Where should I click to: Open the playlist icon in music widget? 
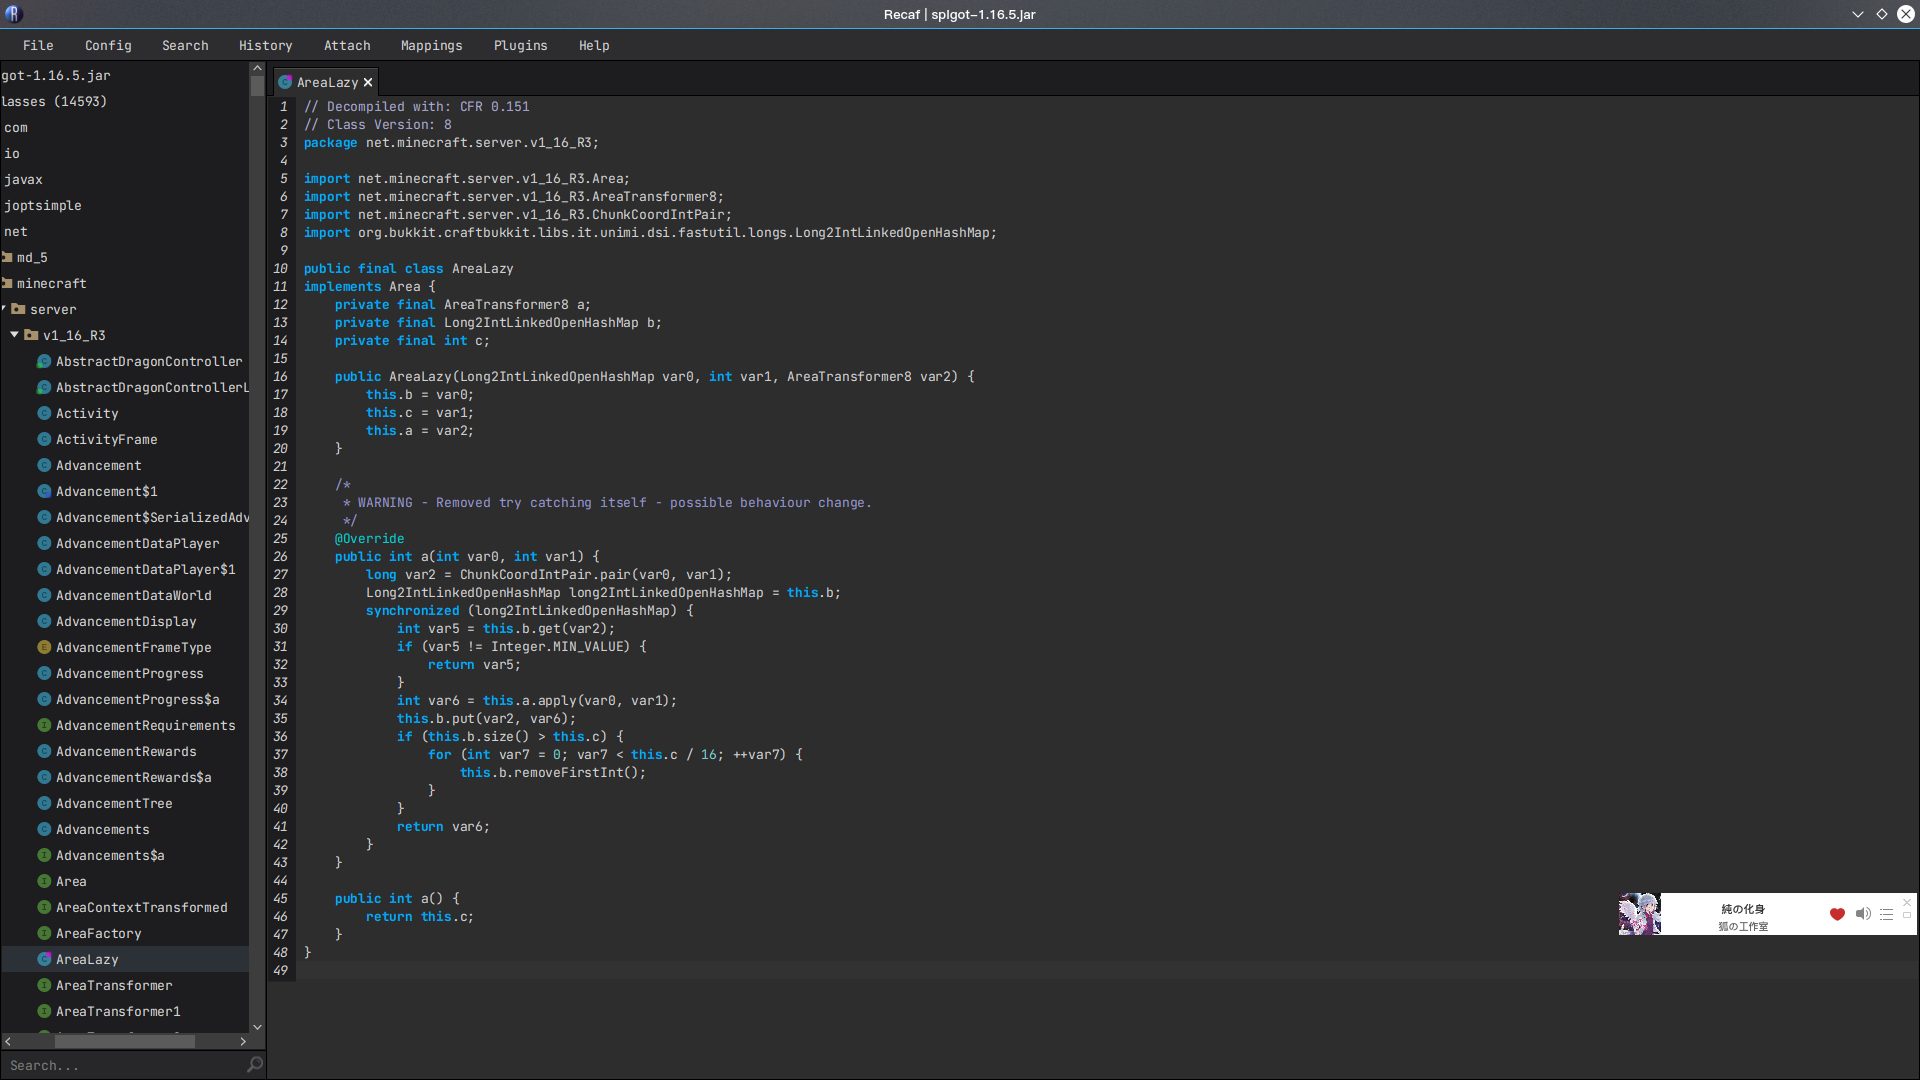pos(1886,914)
